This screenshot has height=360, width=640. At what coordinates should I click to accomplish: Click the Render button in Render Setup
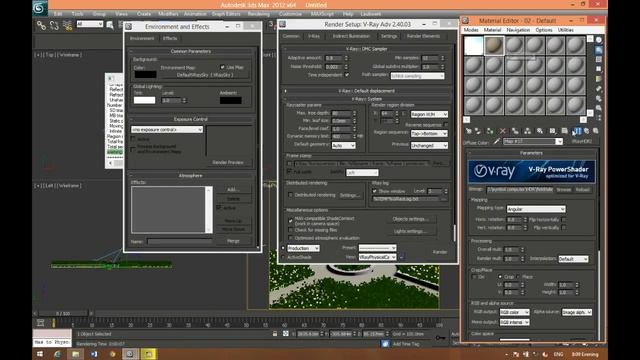coord(440,252)
